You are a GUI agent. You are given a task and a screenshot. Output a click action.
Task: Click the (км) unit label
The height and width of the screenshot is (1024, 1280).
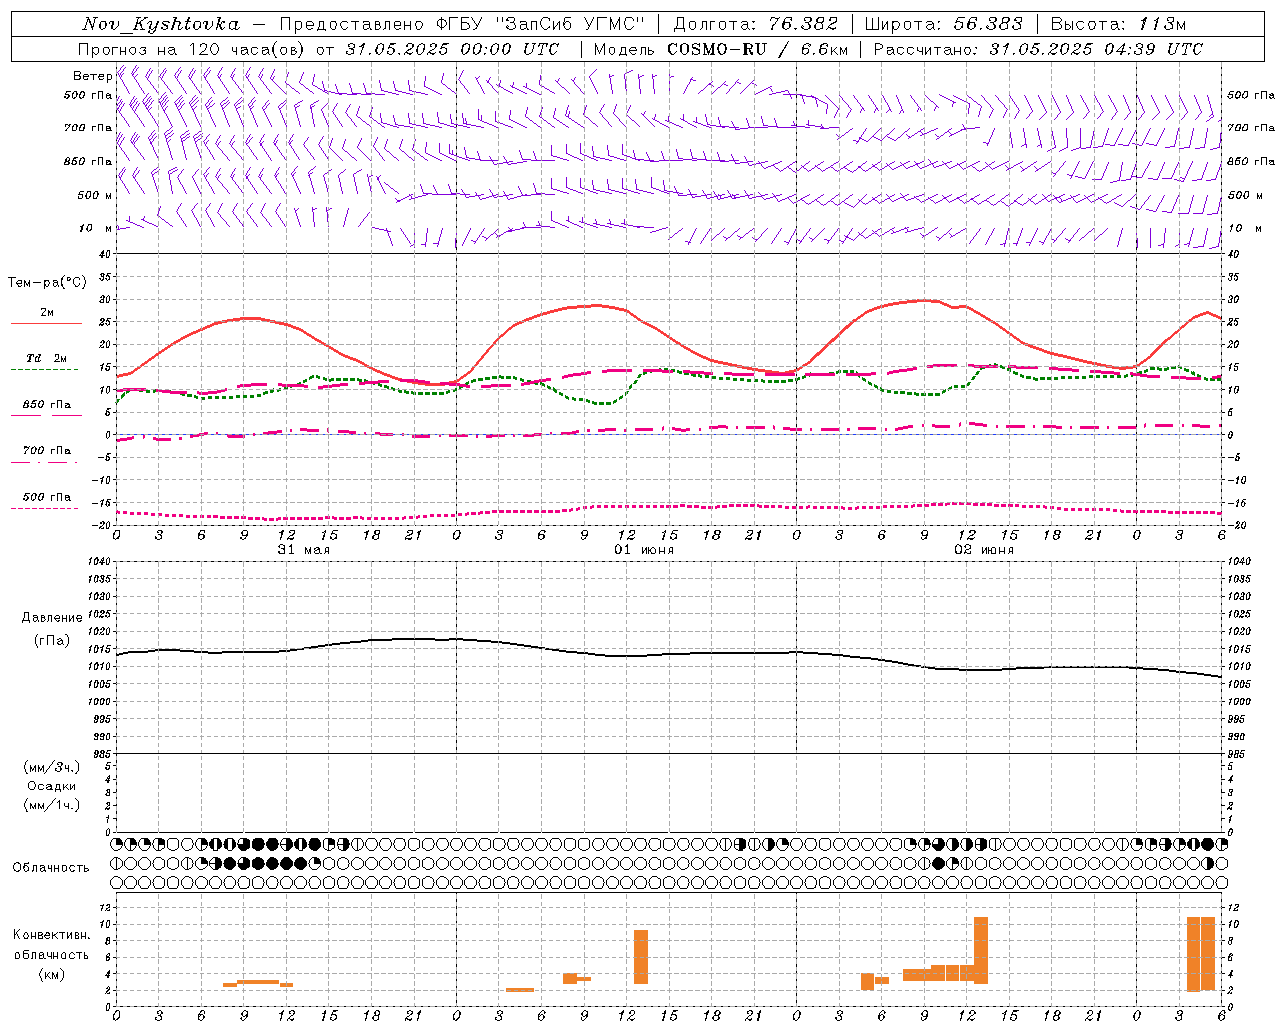tap(52, 974)
